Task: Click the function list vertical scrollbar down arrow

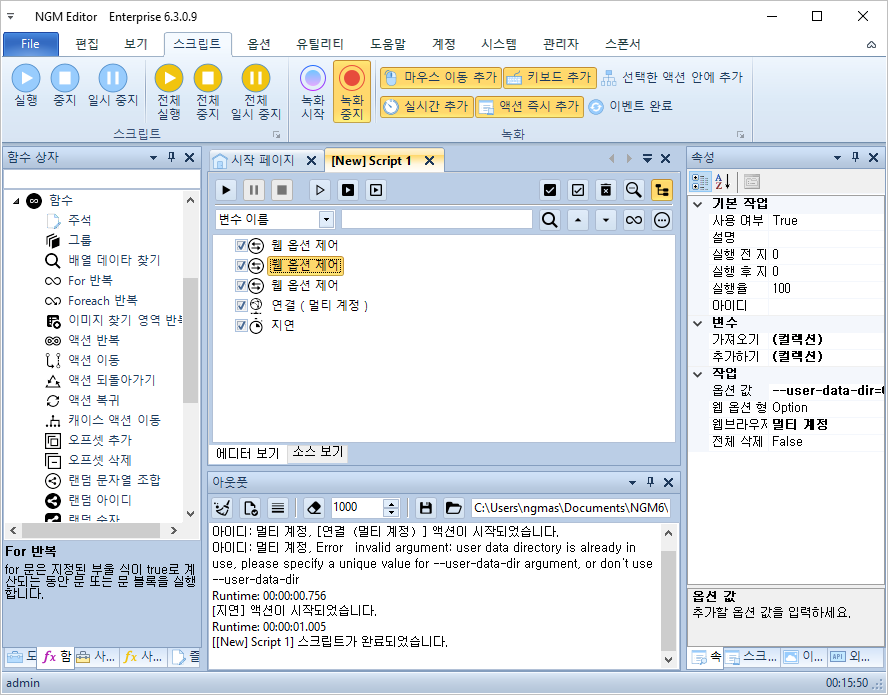Action: pos(190,514)
